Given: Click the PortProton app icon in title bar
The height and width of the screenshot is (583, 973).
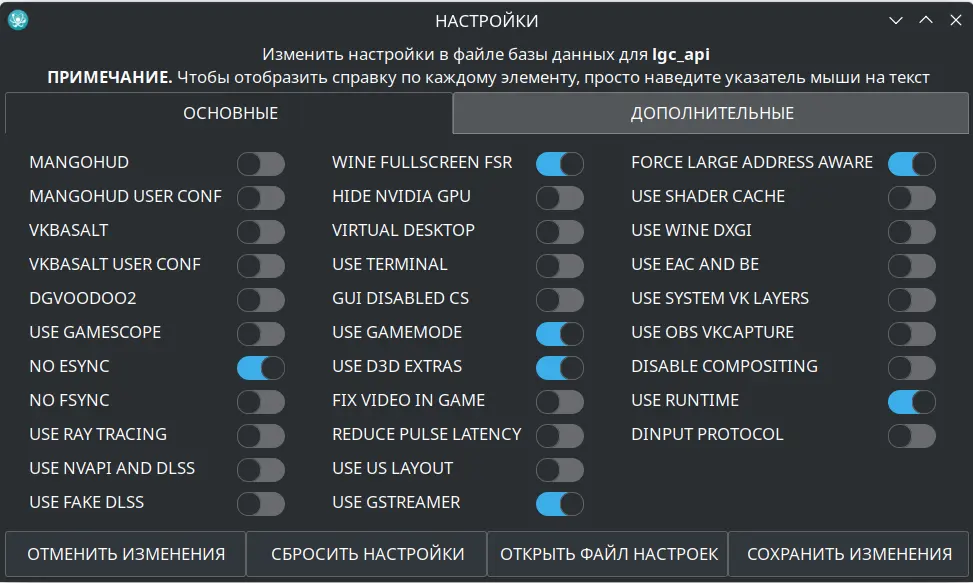Looking at the screenshot, I should 17,20.
